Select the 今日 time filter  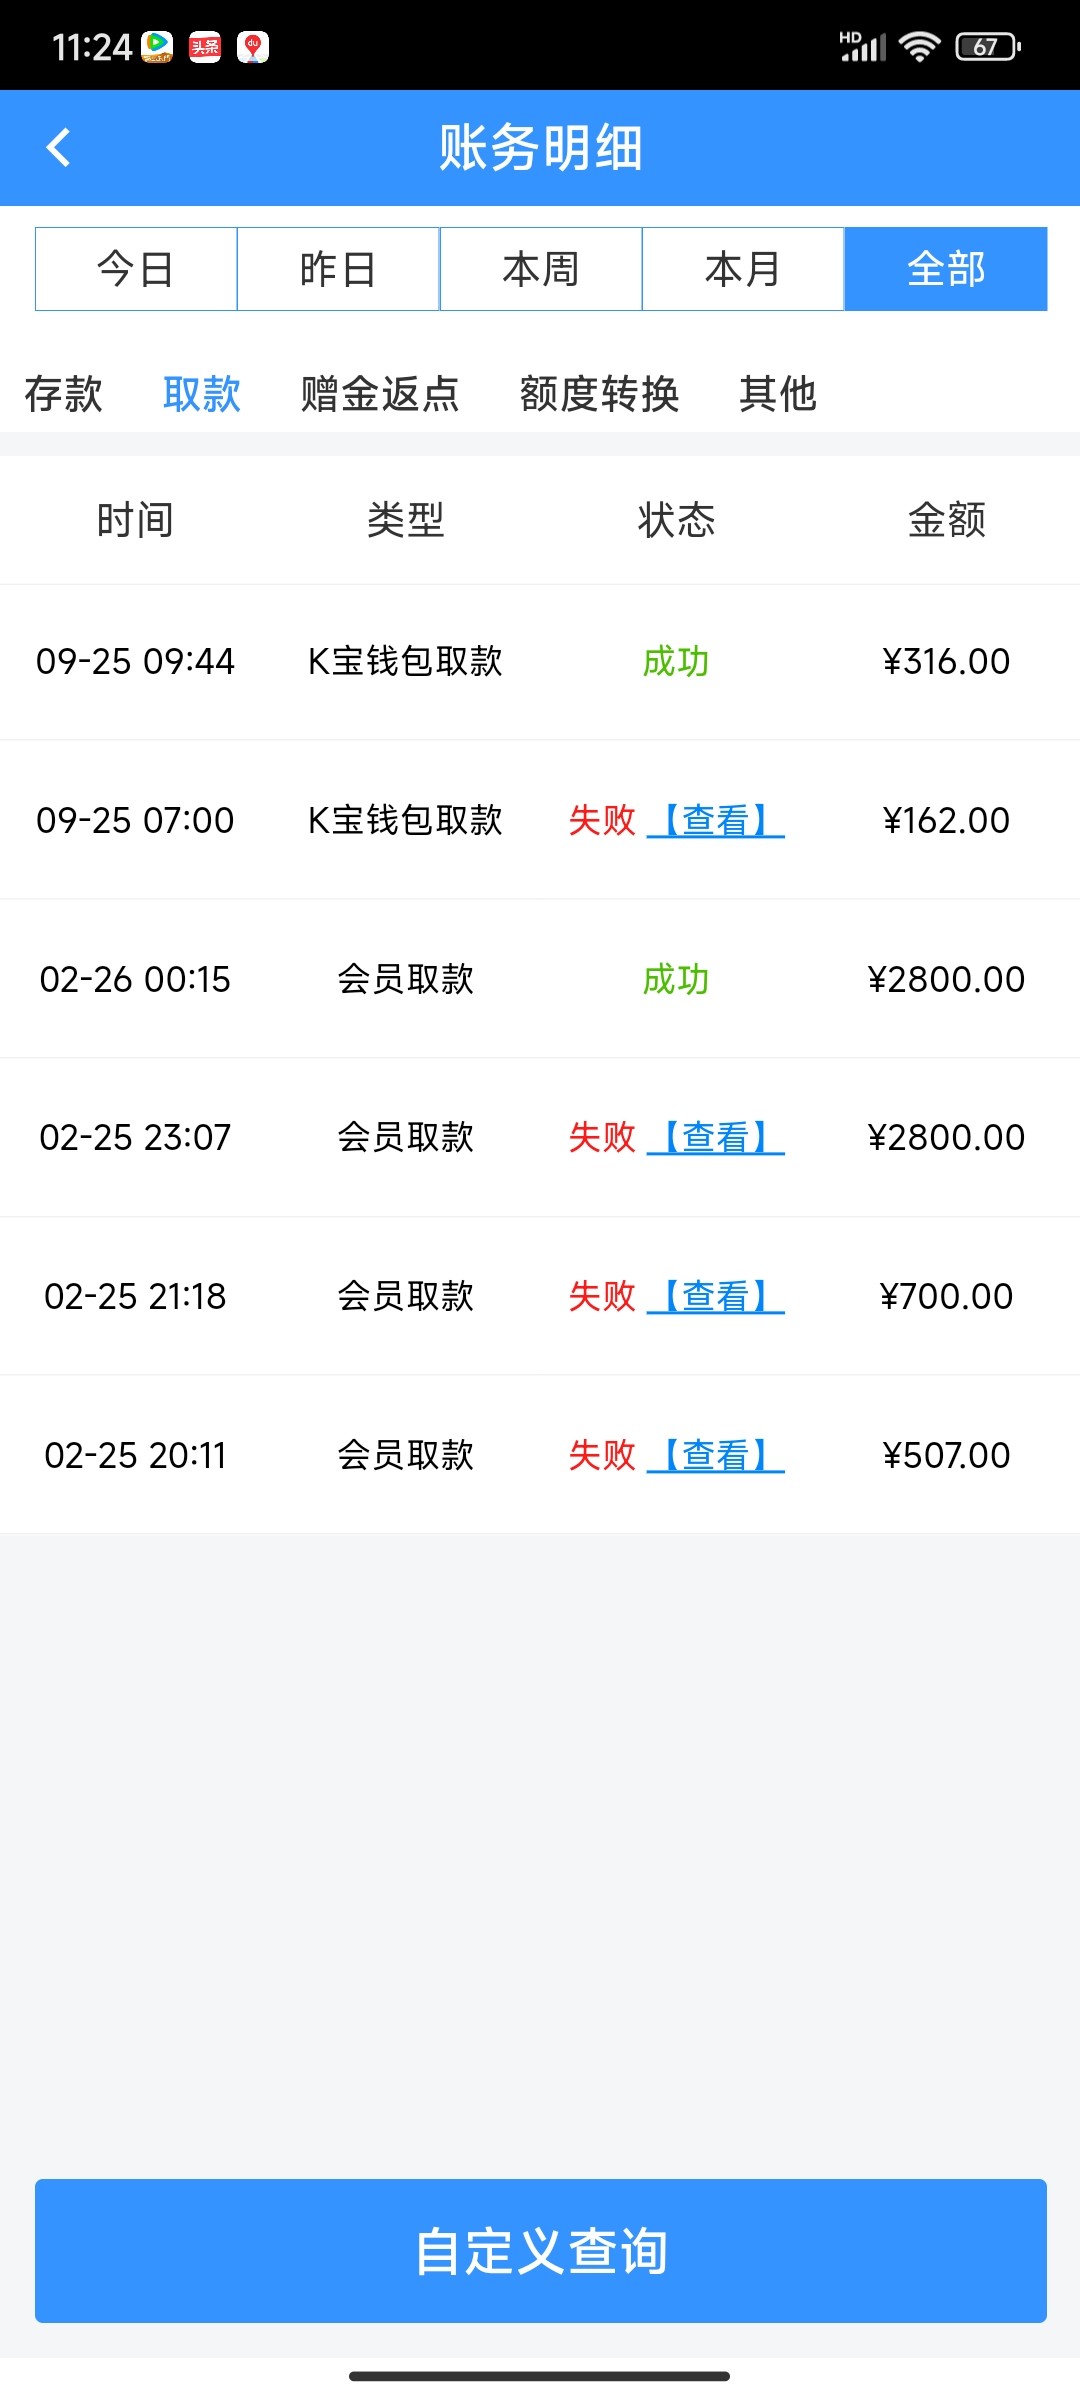tap(136, 269)
